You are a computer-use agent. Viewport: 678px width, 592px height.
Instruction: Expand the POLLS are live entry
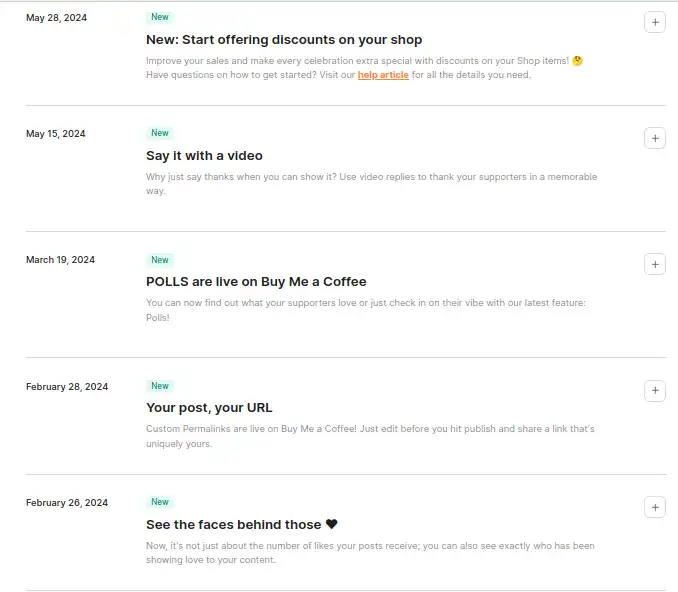coord(655,265)
